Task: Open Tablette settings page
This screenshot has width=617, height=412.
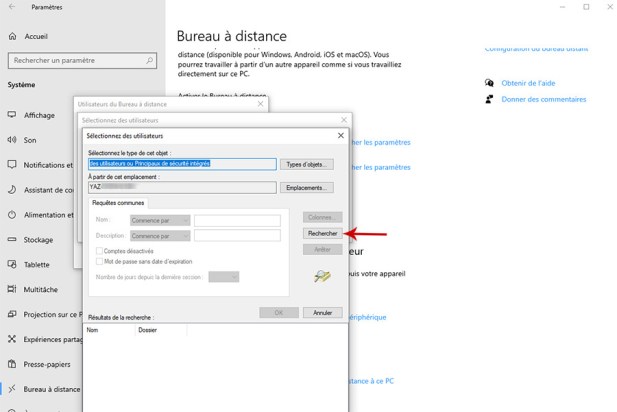Action: (37, 265)
